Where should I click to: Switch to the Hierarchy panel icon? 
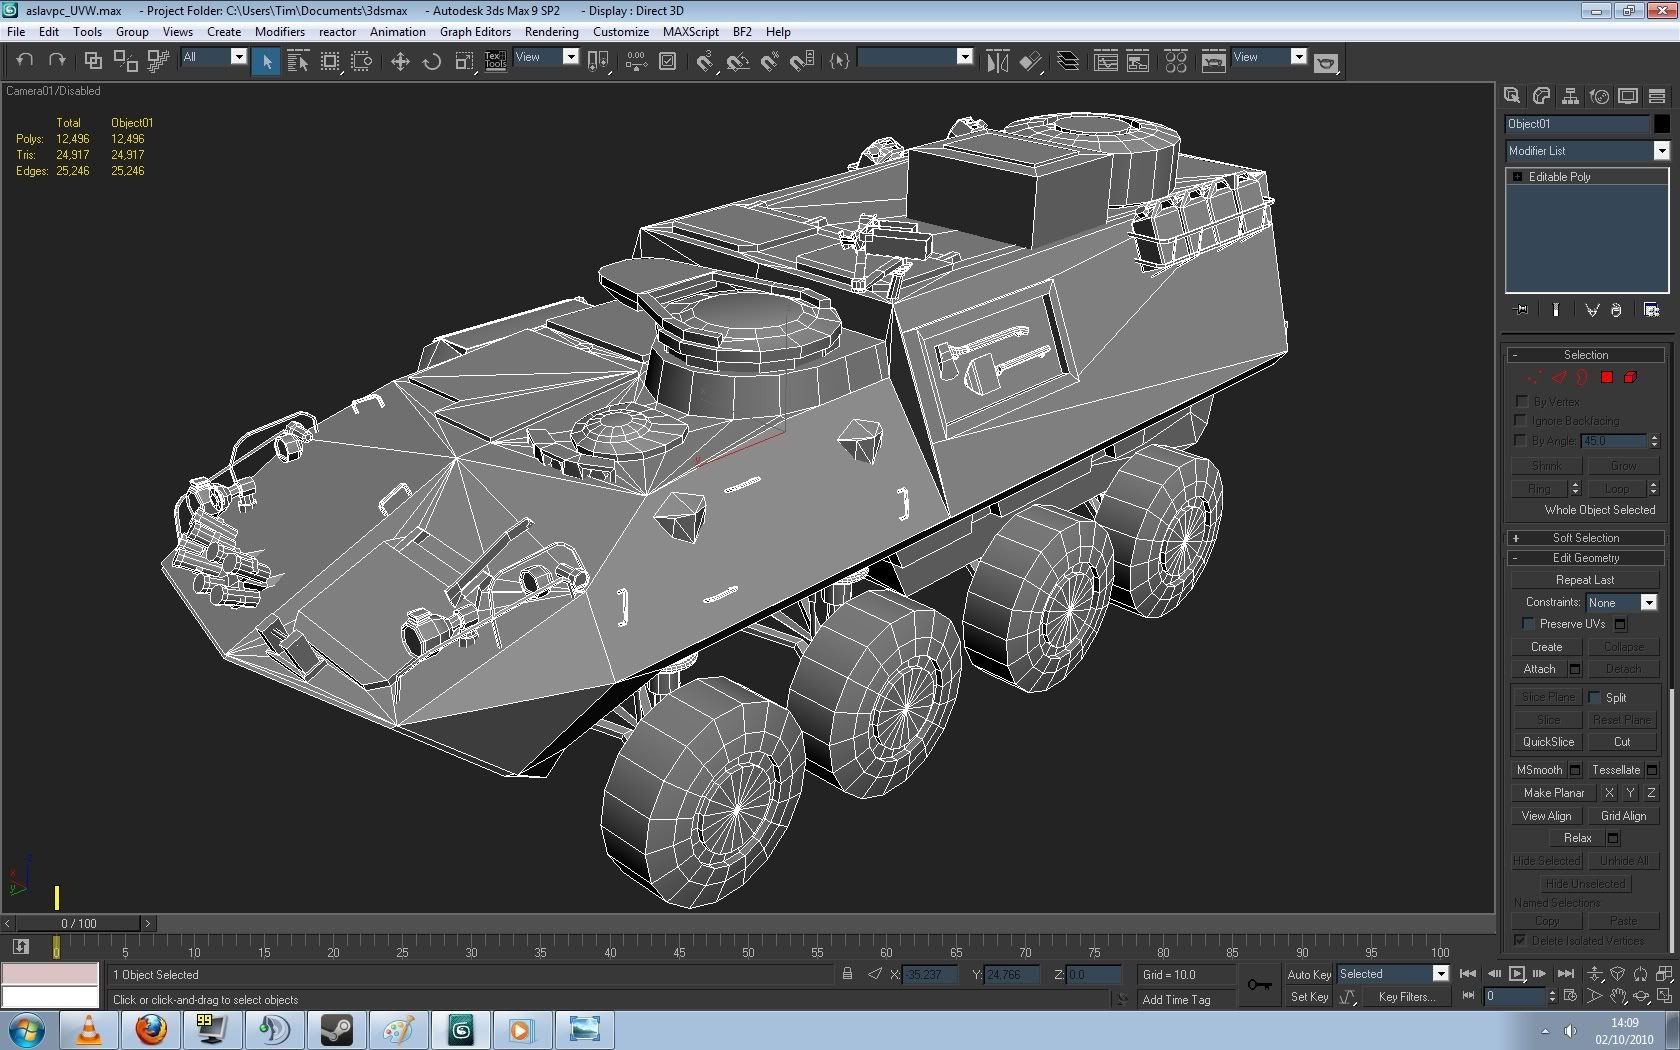pos(1570,96)
